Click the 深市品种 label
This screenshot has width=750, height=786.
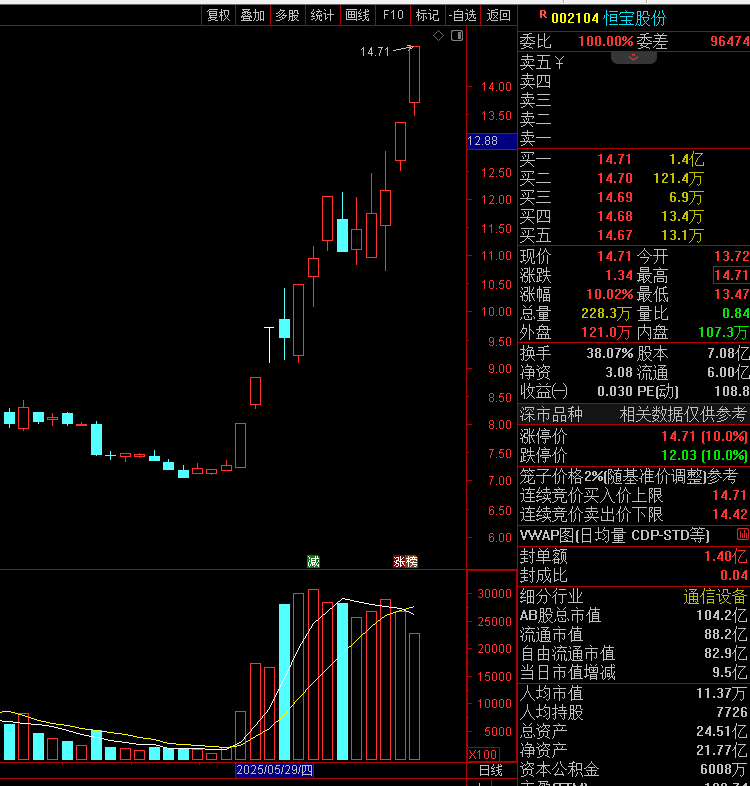tap(551, 415)
